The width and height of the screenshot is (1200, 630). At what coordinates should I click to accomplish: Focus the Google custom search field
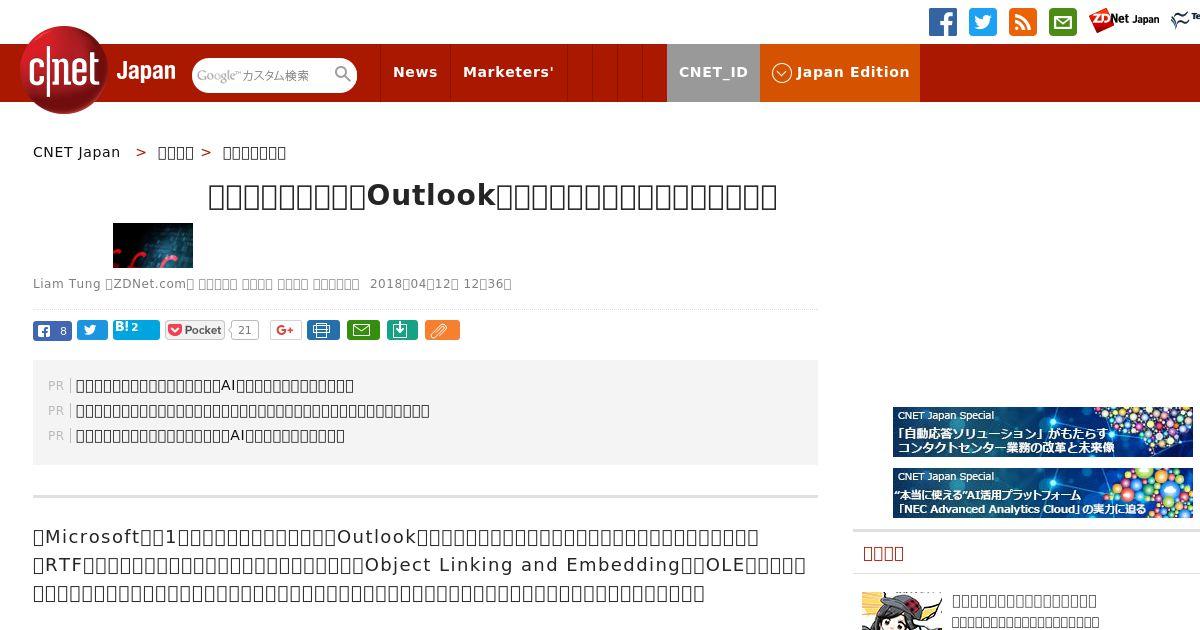coord(262,75)
